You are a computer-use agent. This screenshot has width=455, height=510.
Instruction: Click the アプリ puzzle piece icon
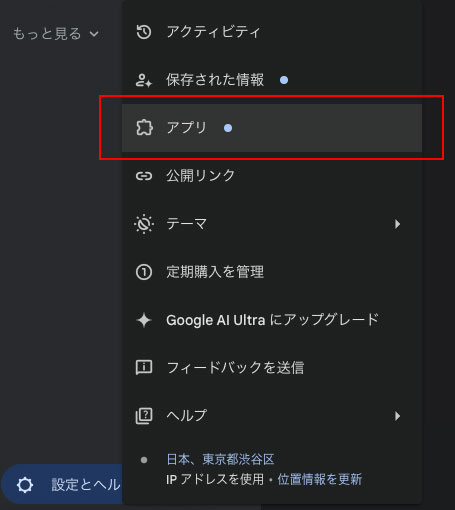click(x=144, y=128)
